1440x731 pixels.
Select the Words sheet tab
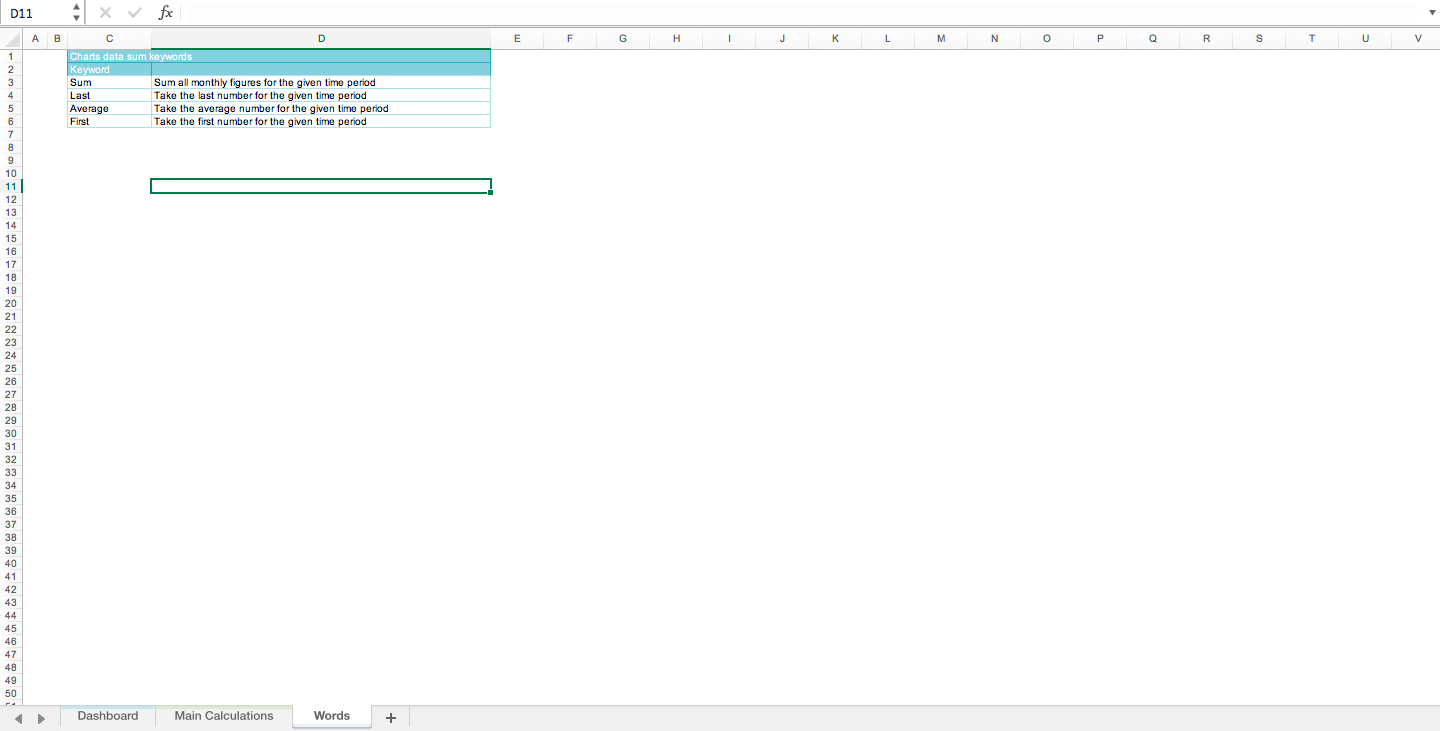pyautogui.click(x=332, y=716)
